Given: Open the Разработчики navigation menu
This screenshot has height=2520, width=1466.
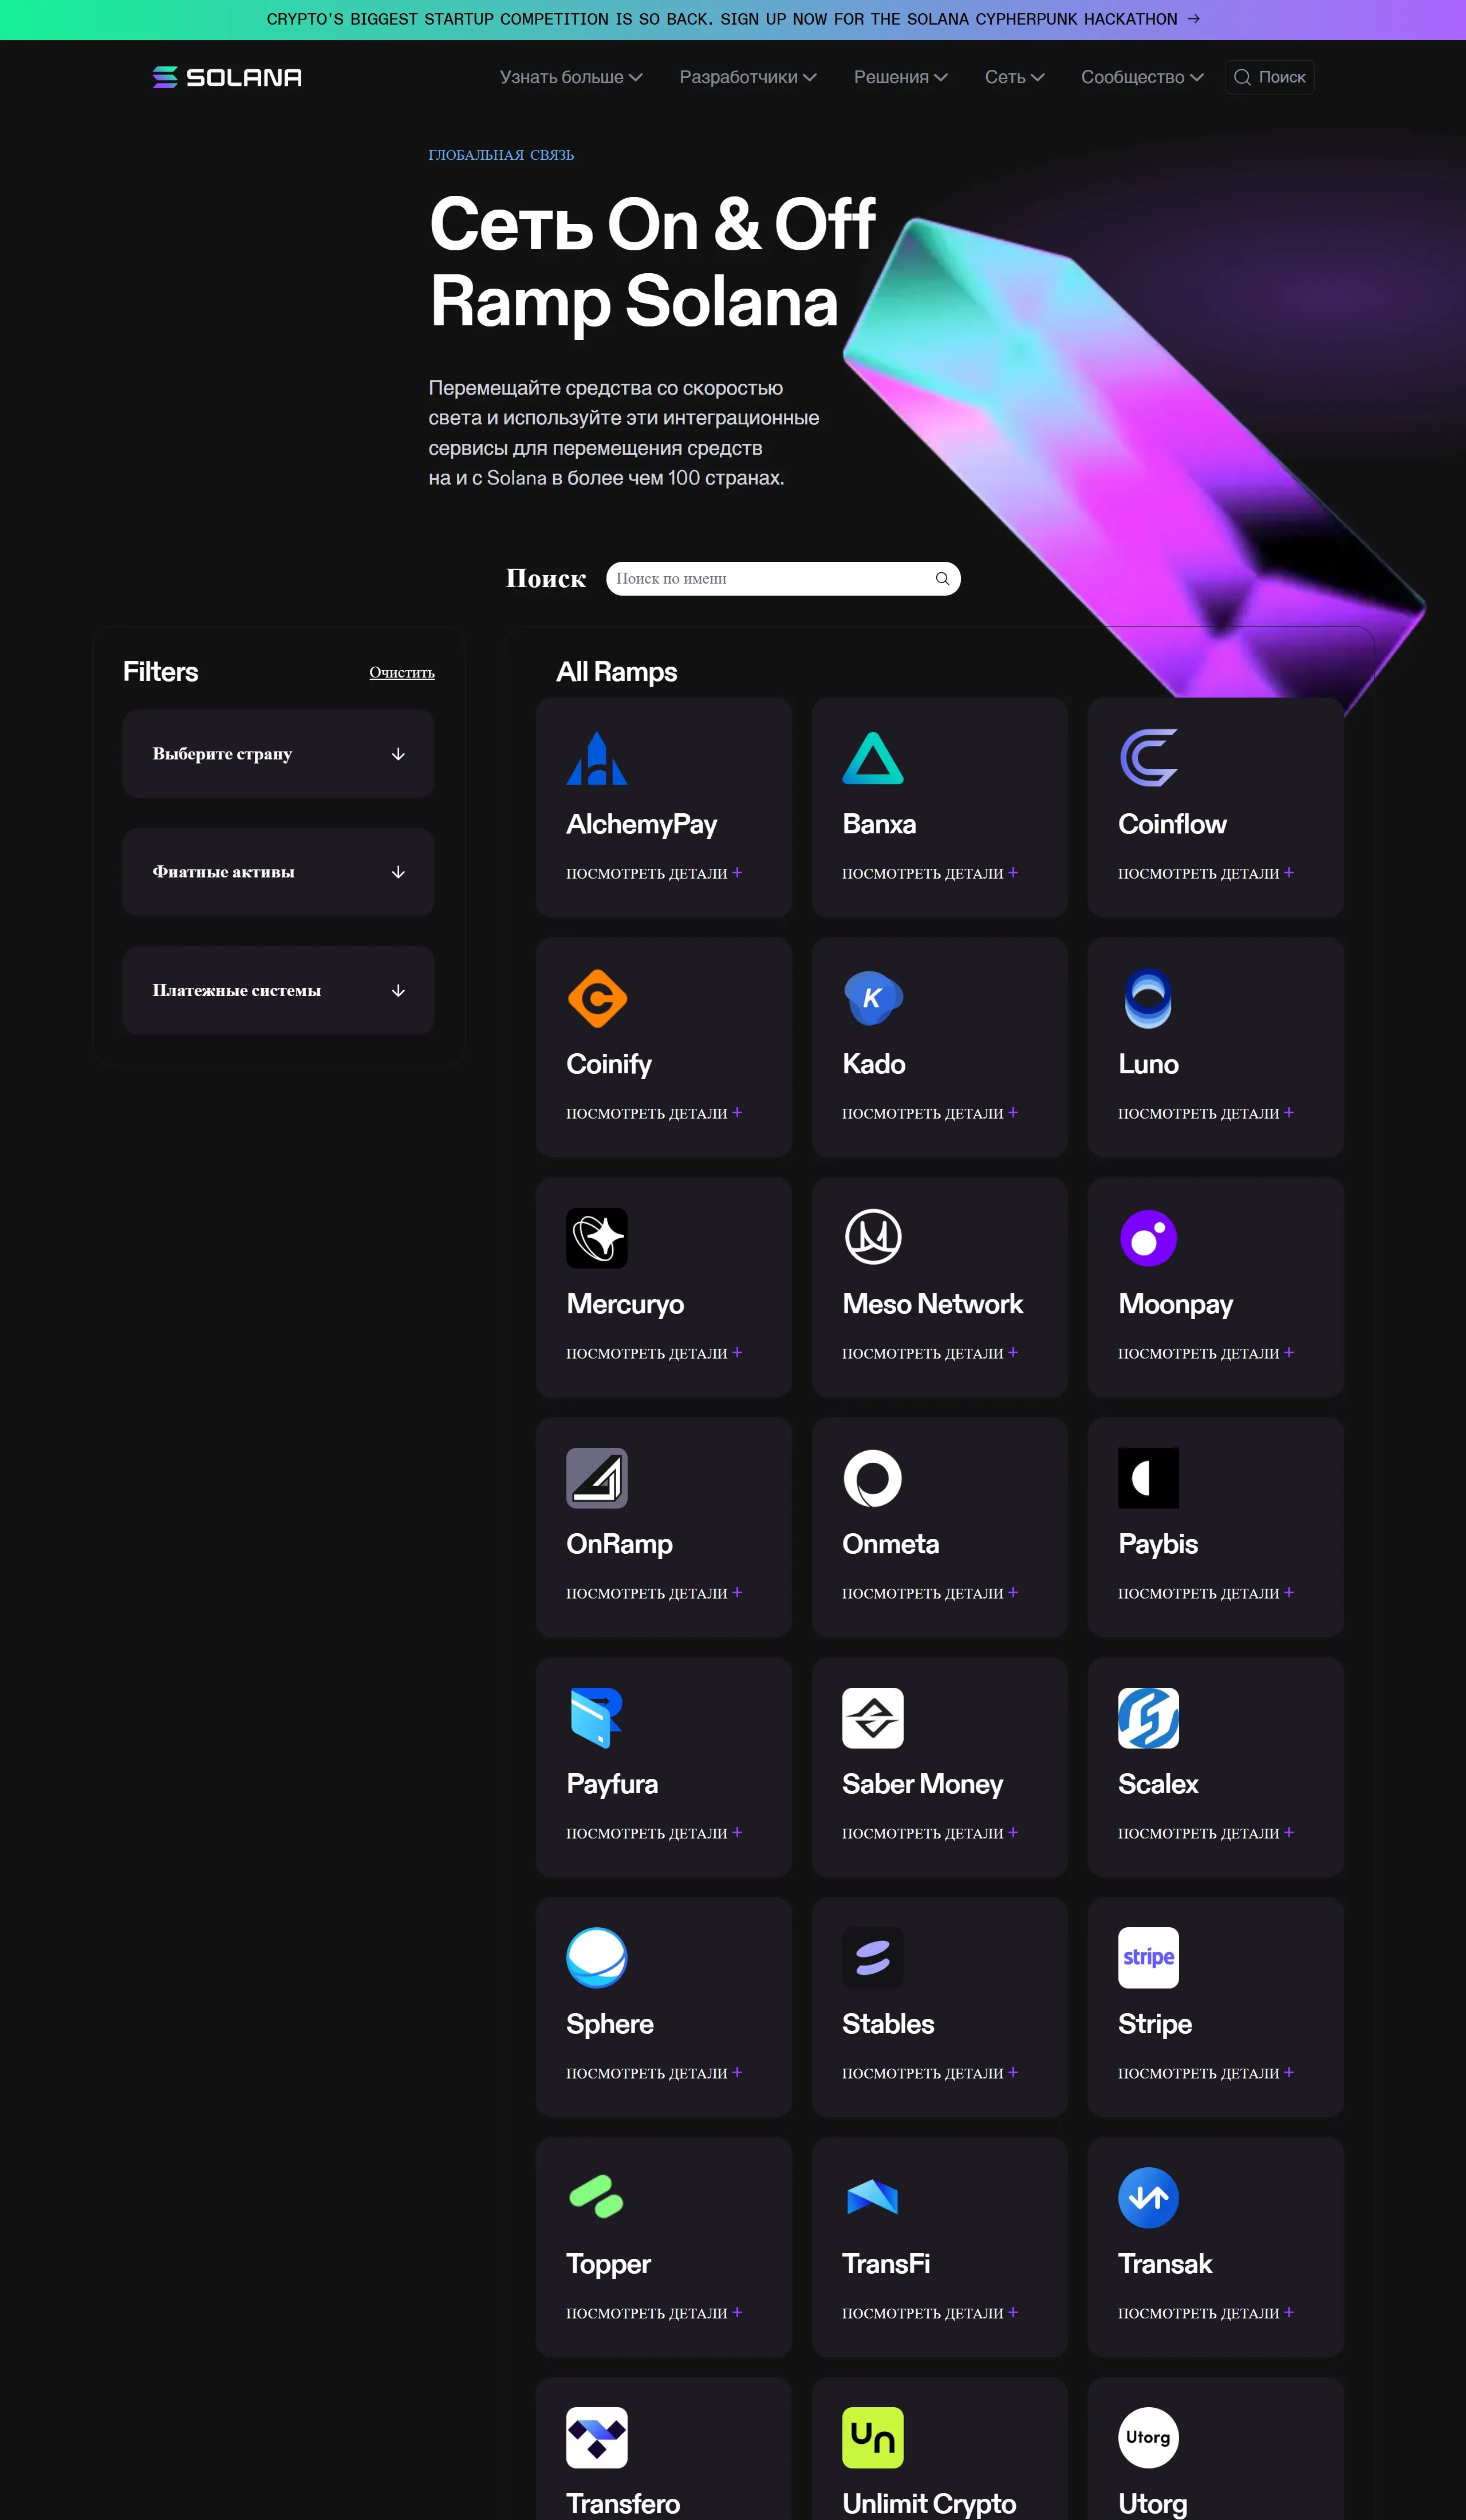Looking at the screenshot, I should 747,77.
